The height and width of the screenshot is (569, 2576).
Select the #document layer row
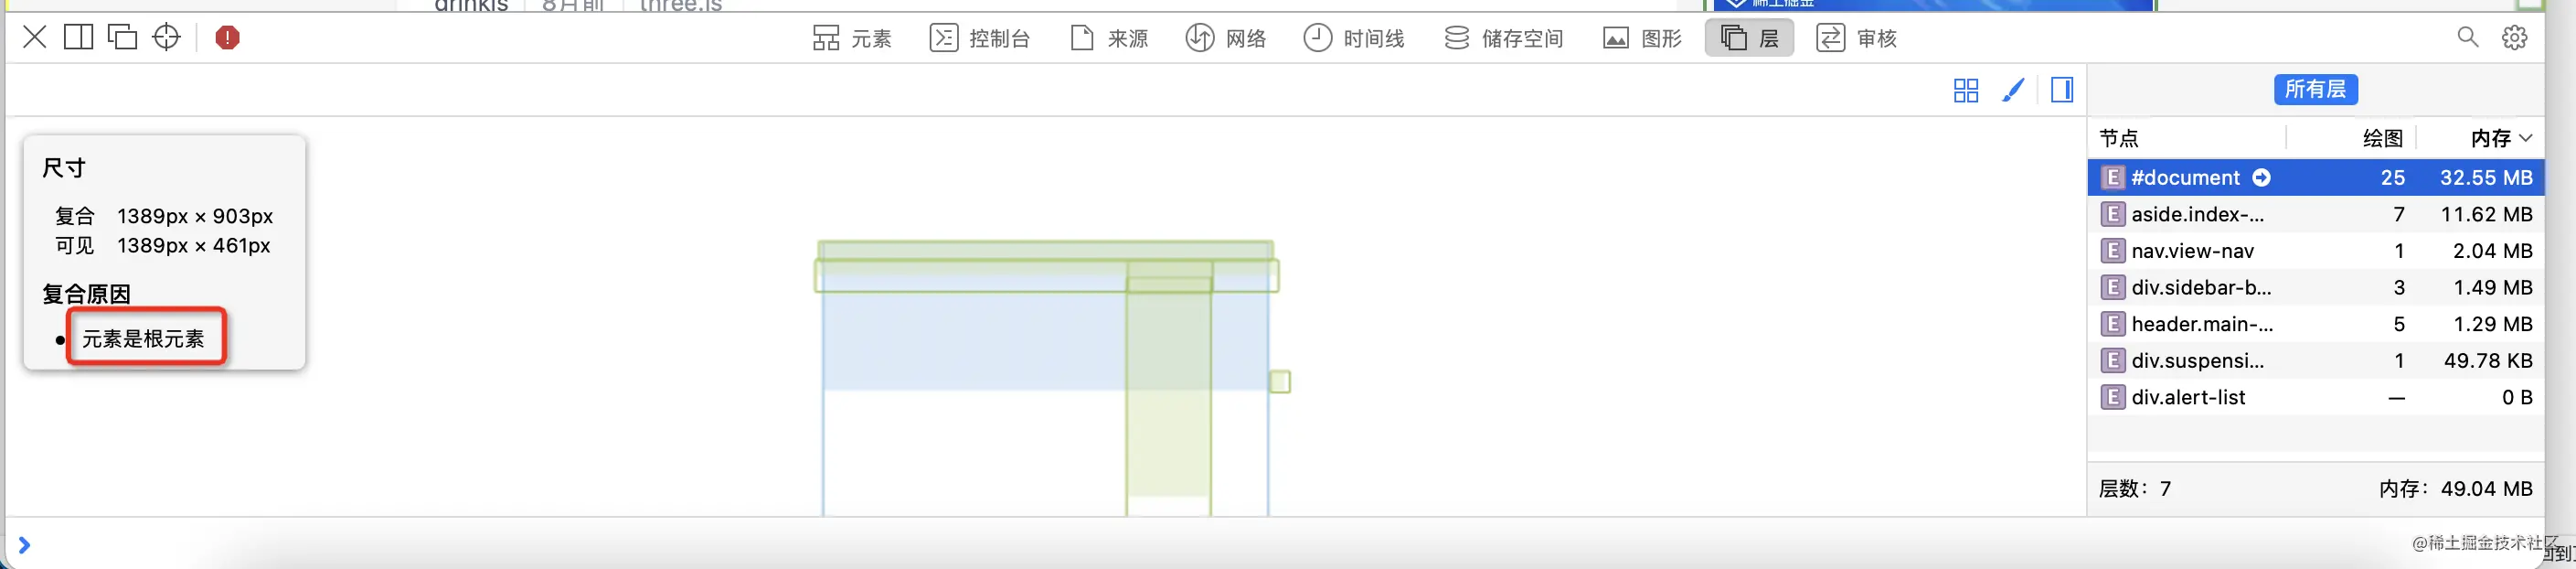[x=2315, y=177]
